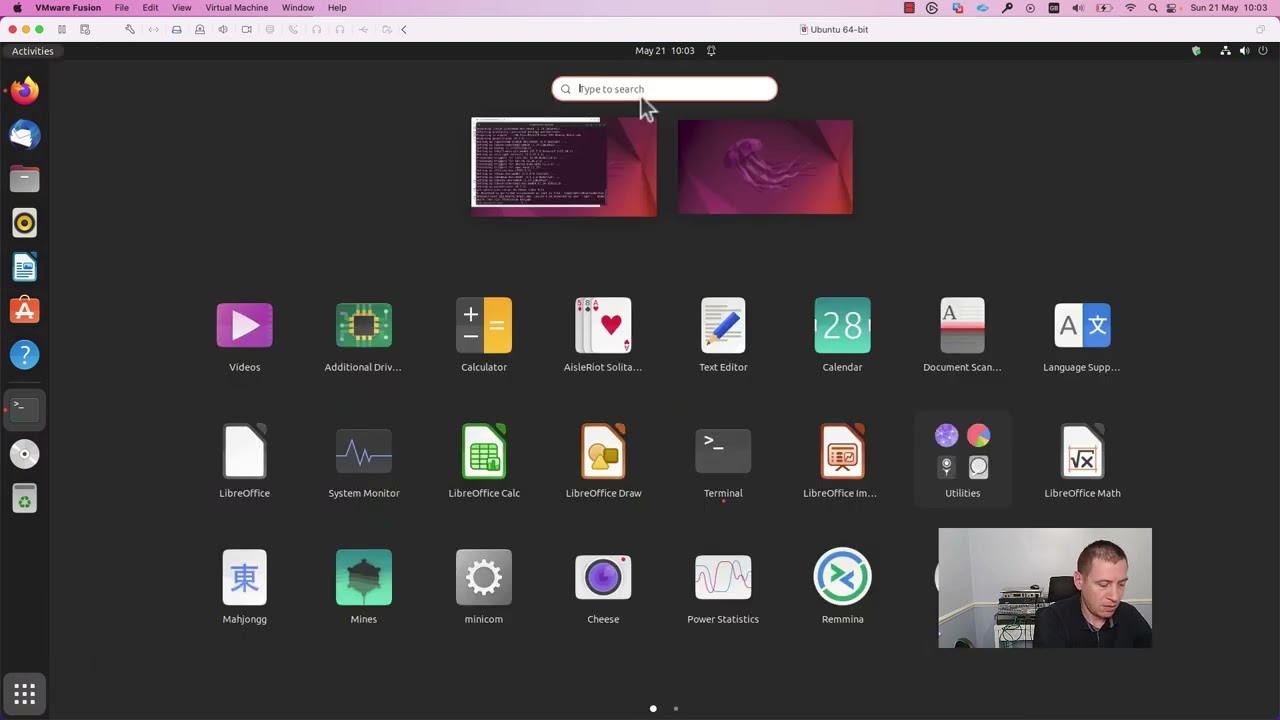The width and height of the screenshot is (1280, 720).
Task: Open Files manager in the dock
Action: 25,179
